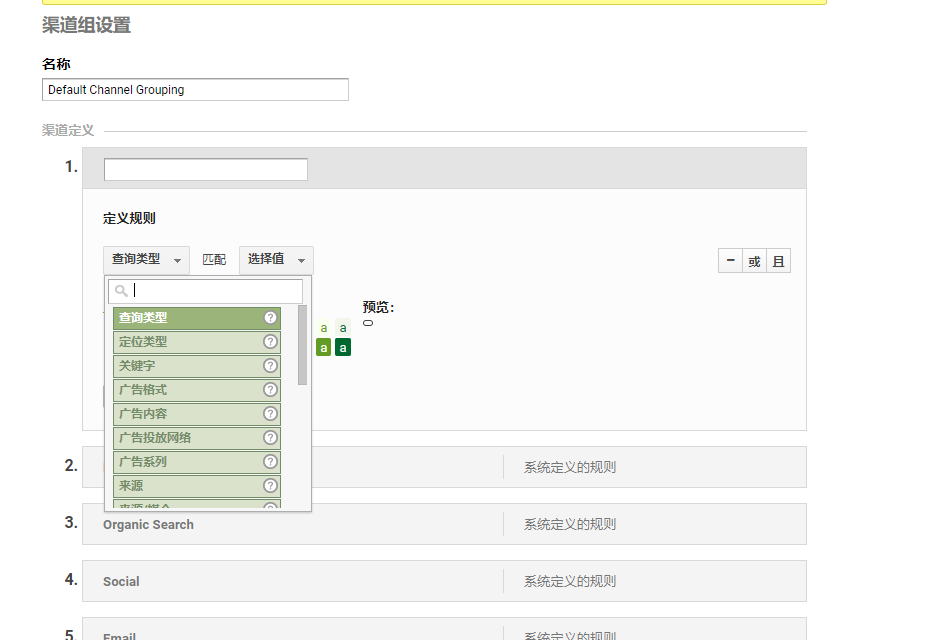
Task: Open help for the 查询类型 option
Action: point(268,317)
